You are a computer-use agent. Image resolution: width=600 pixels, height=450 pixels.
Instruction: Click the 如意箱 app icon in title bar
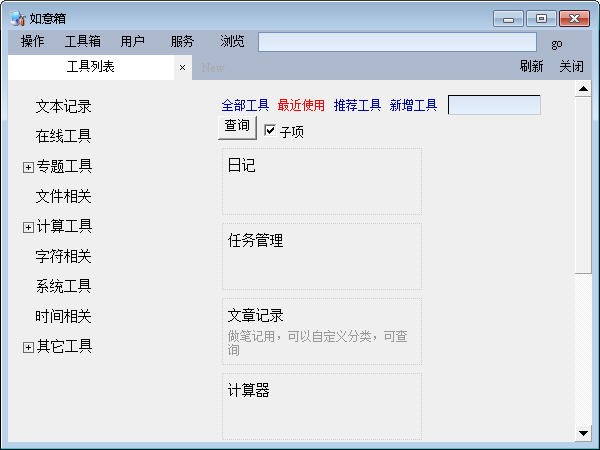tap(17, 18)
